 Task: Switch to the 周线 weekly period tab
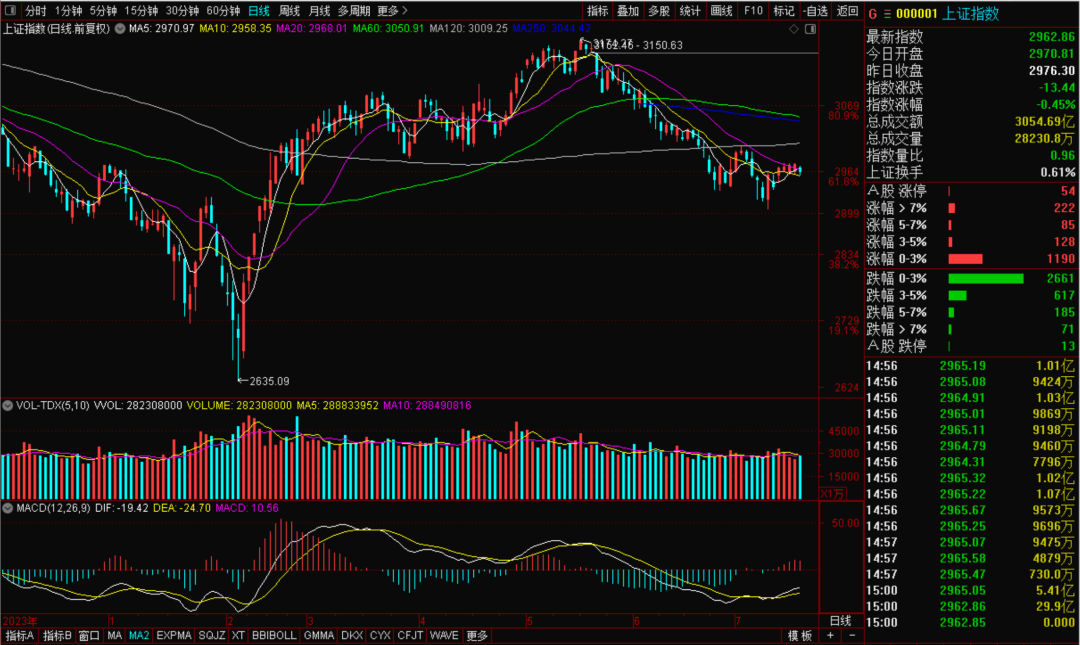click(290, 11)
